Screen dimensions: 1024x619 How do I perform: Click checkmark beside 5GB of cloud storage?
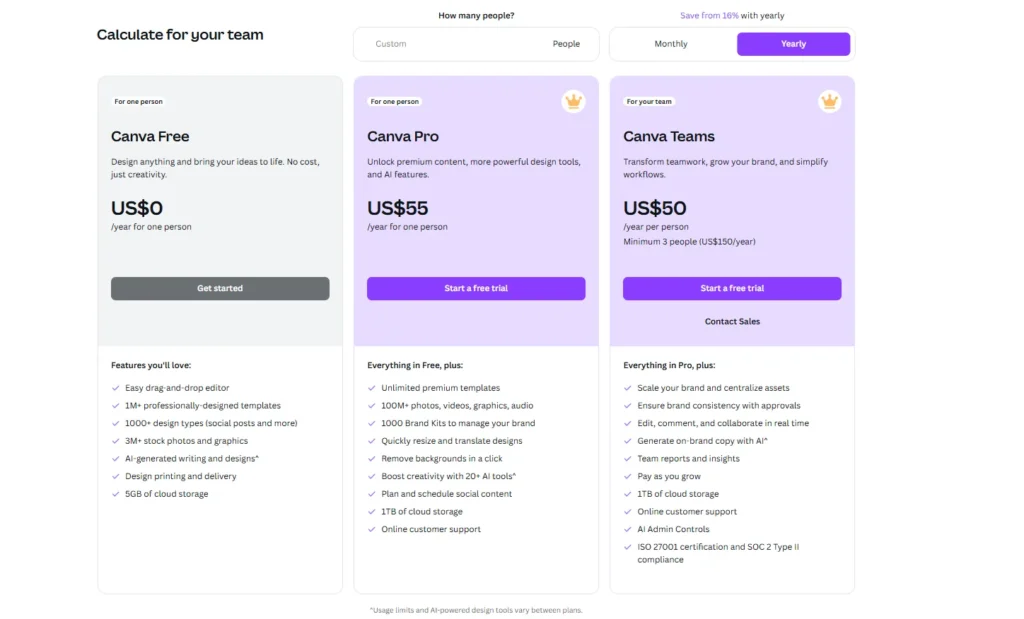coord(116,494)
